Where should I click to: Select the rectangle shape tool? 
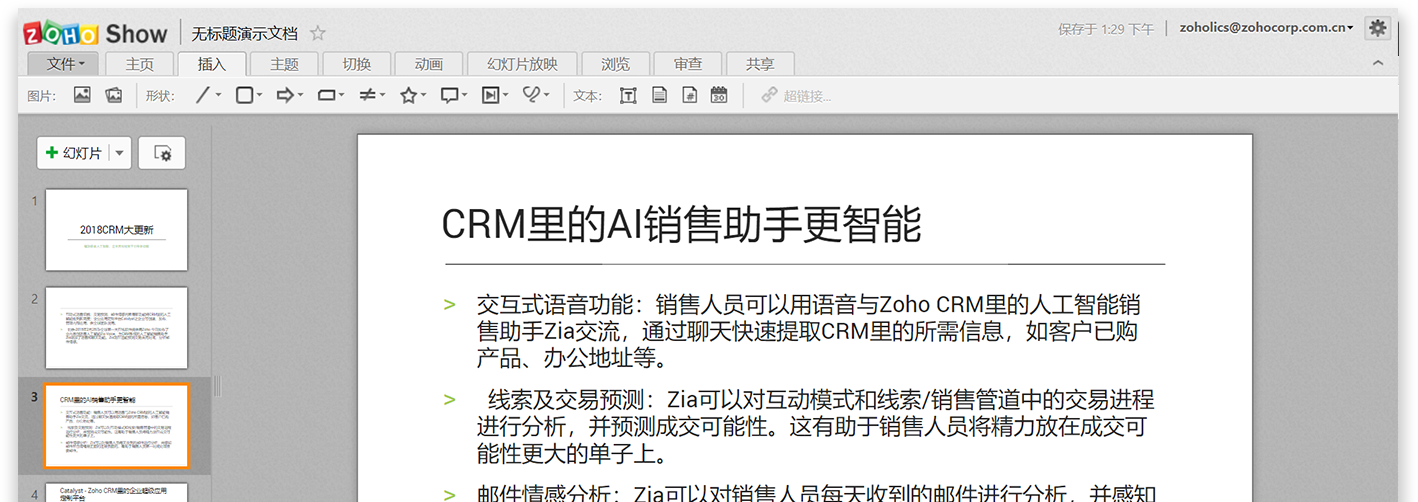coord(244,95)
